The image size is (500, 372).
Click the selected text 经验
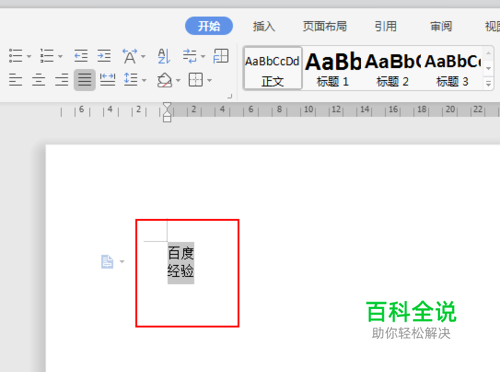click(181, 271)
